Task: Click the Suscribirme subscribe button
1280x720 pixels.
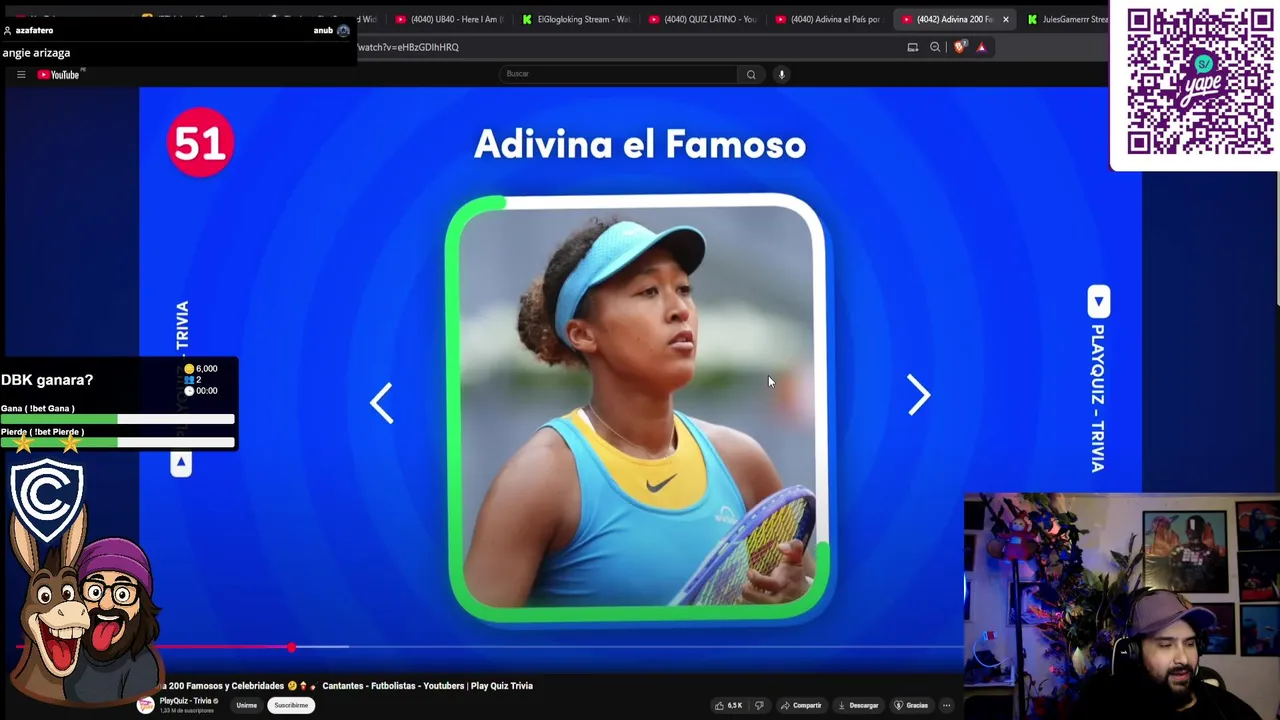Action: (x=291, y=705)
